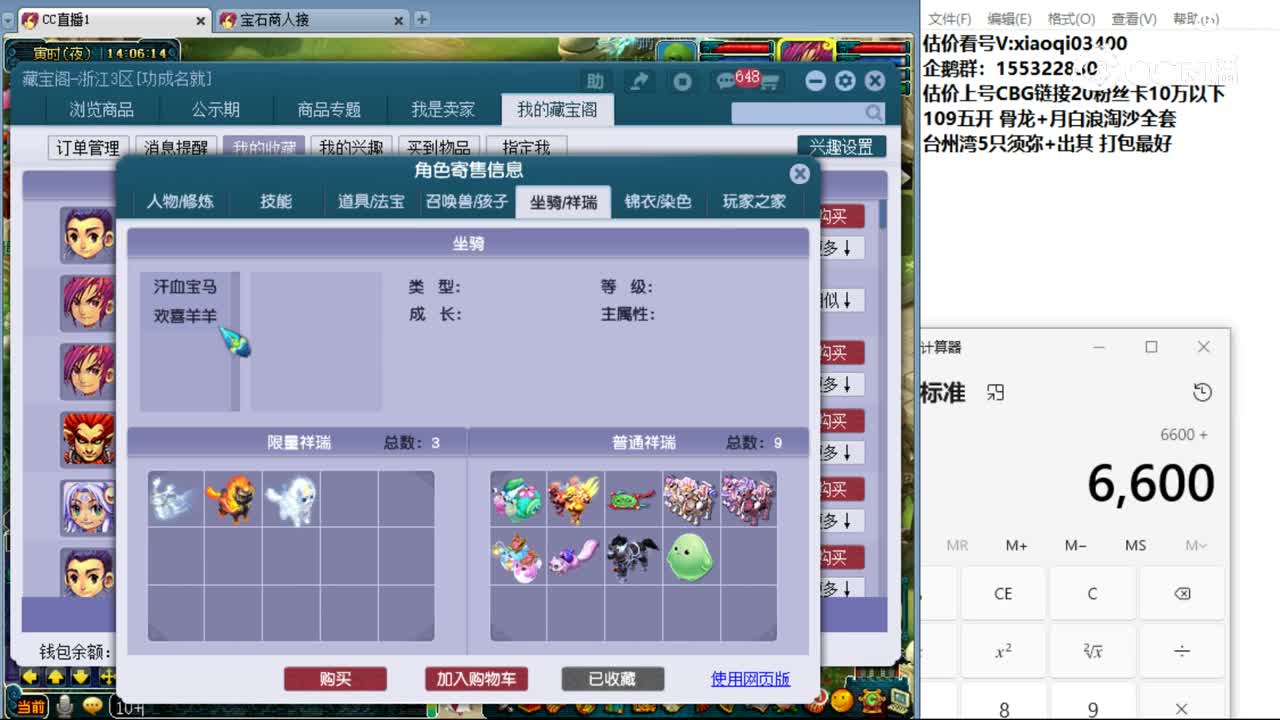Open the 格式(O) menu in Notepad
Viewport: 1280px width, 720px height.
[1069, 18]
